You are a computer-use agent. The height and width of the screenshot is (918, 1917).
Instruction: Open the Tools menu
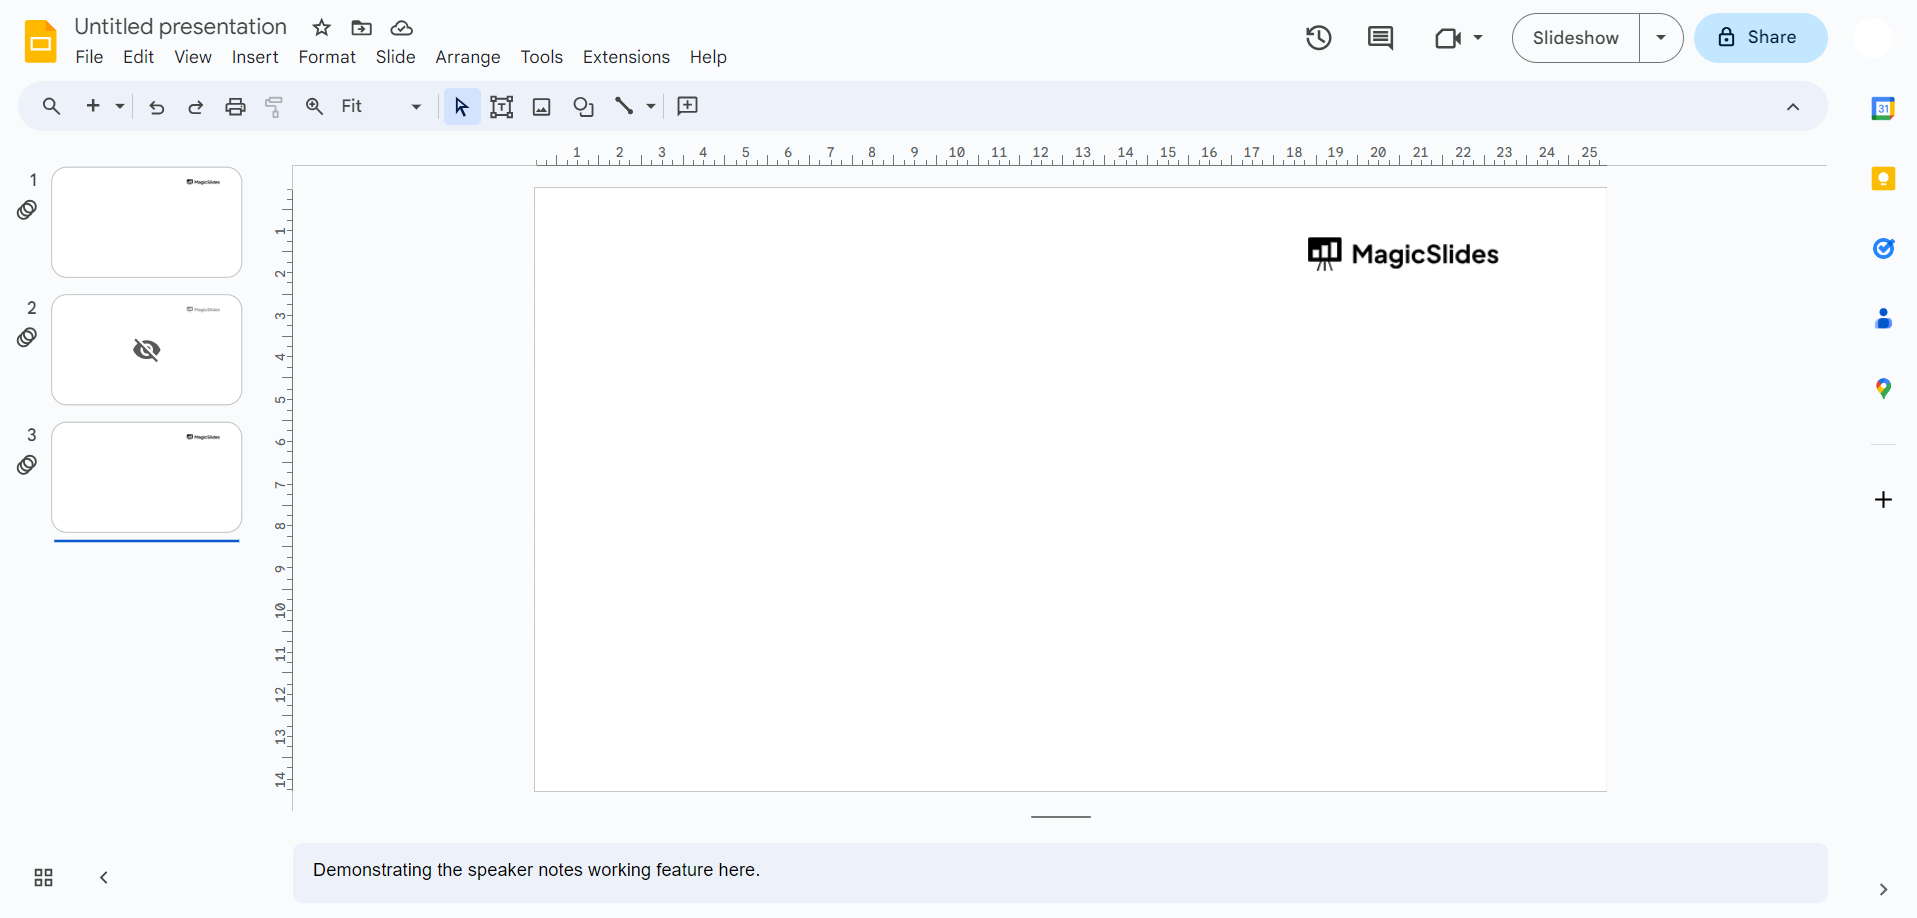point(542,57)
